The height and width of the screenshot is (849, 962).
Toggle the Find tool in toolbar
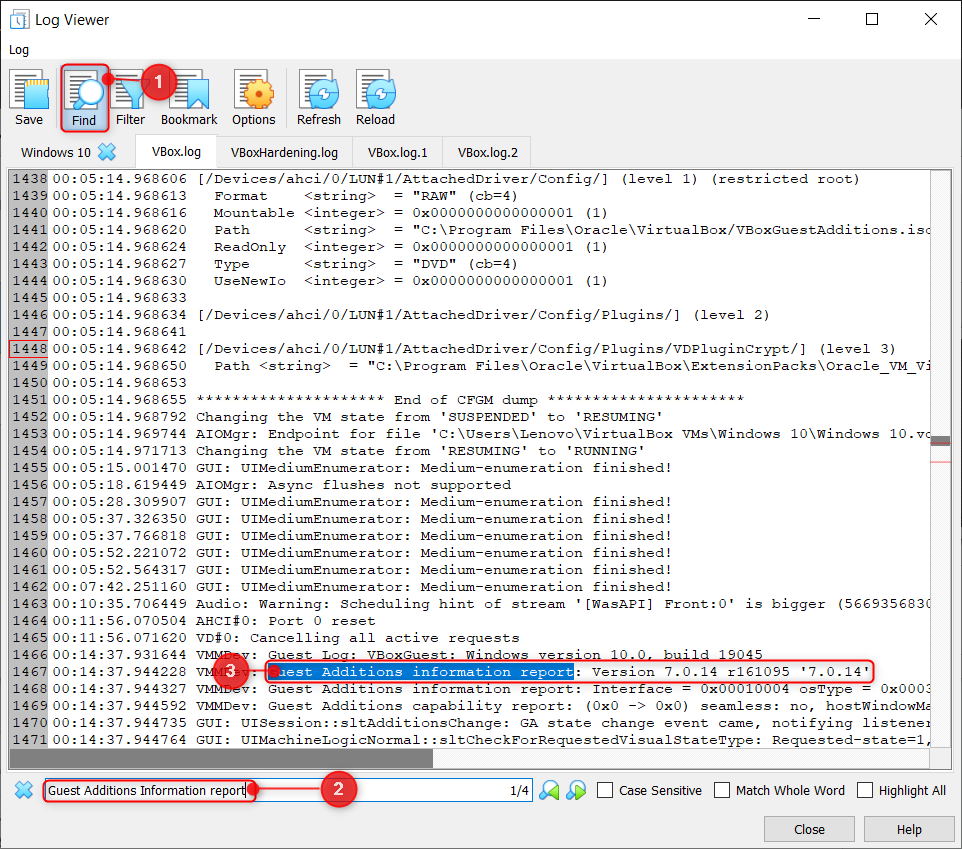pyautogui.click(x=85, y=98)
